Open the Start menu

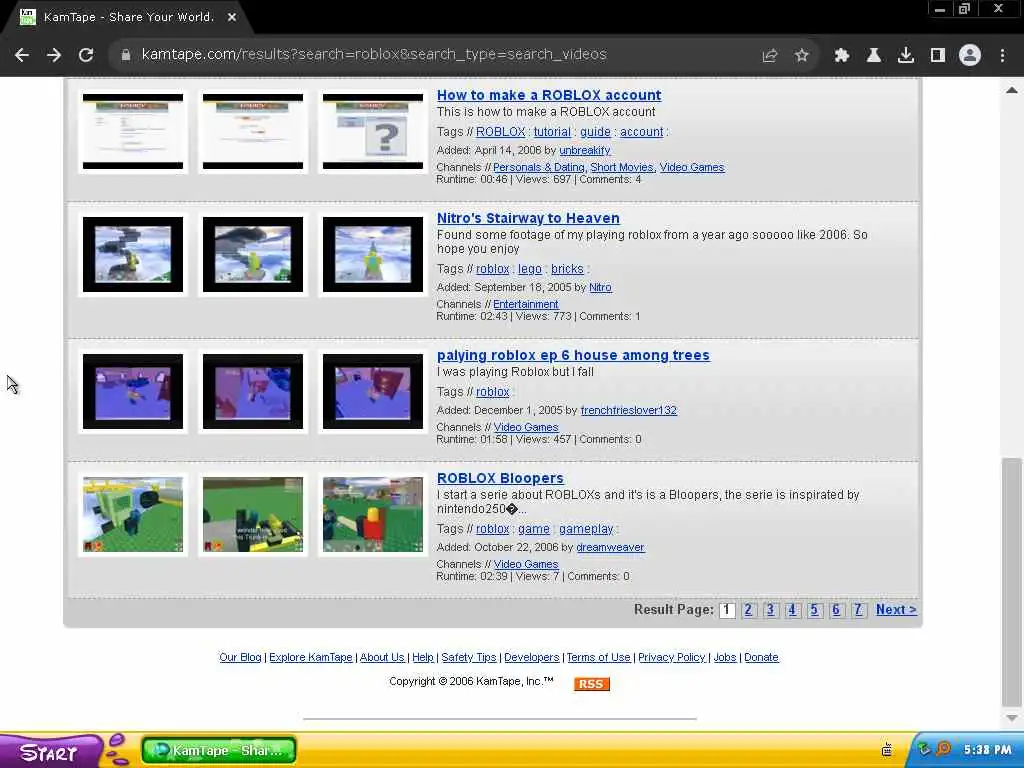point(49,751)
